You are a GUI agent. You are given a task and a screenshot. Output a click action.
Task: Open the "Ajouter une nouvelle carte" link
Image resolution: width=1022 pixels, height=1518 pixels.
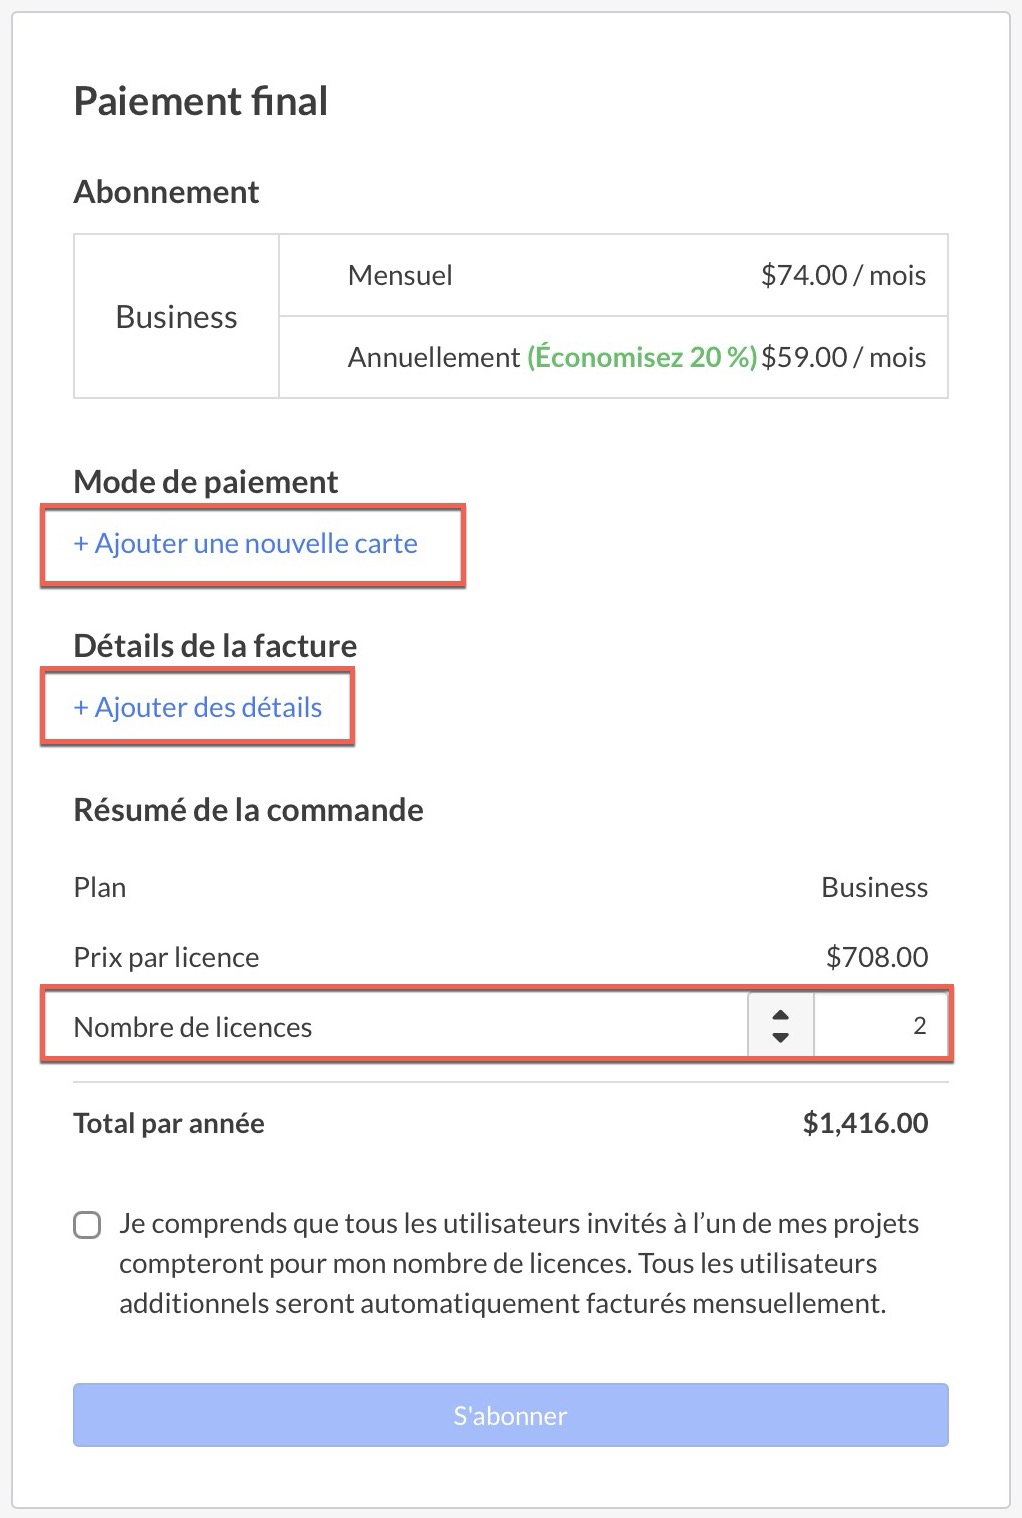tap(246, 544)
